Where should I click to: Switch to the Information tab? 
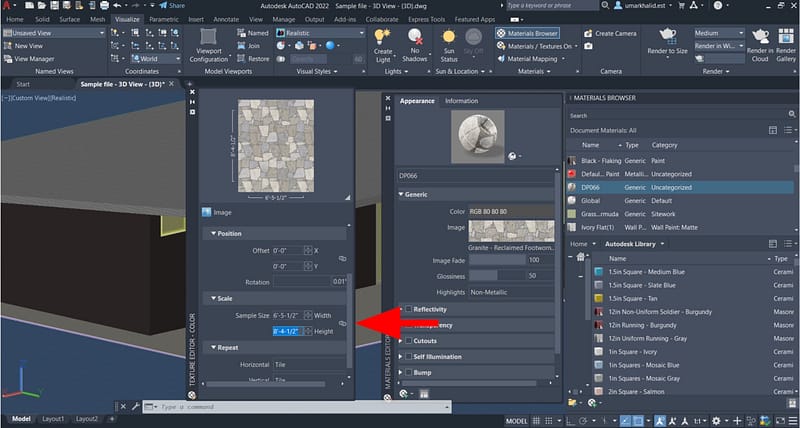pyautogui.click(x=461, y=101)
